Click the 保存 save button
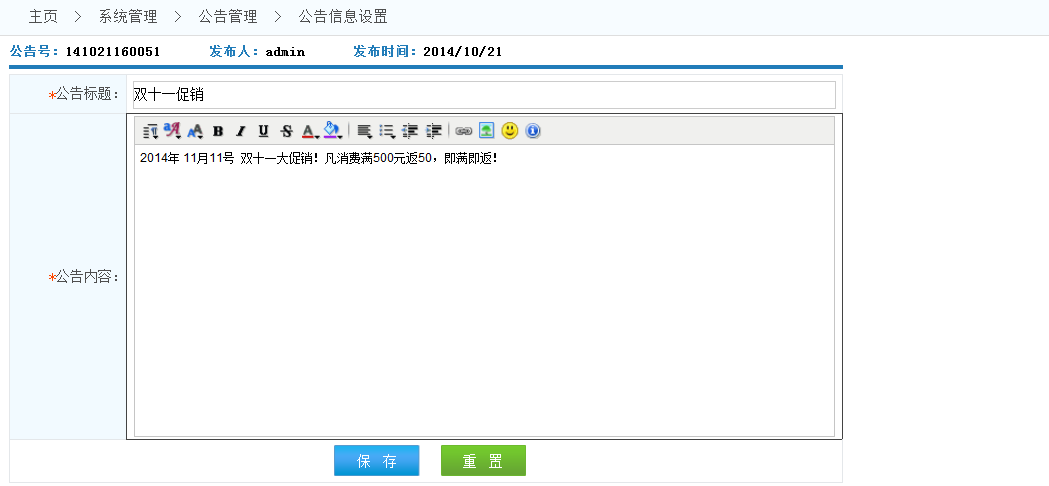 point(377,461)
